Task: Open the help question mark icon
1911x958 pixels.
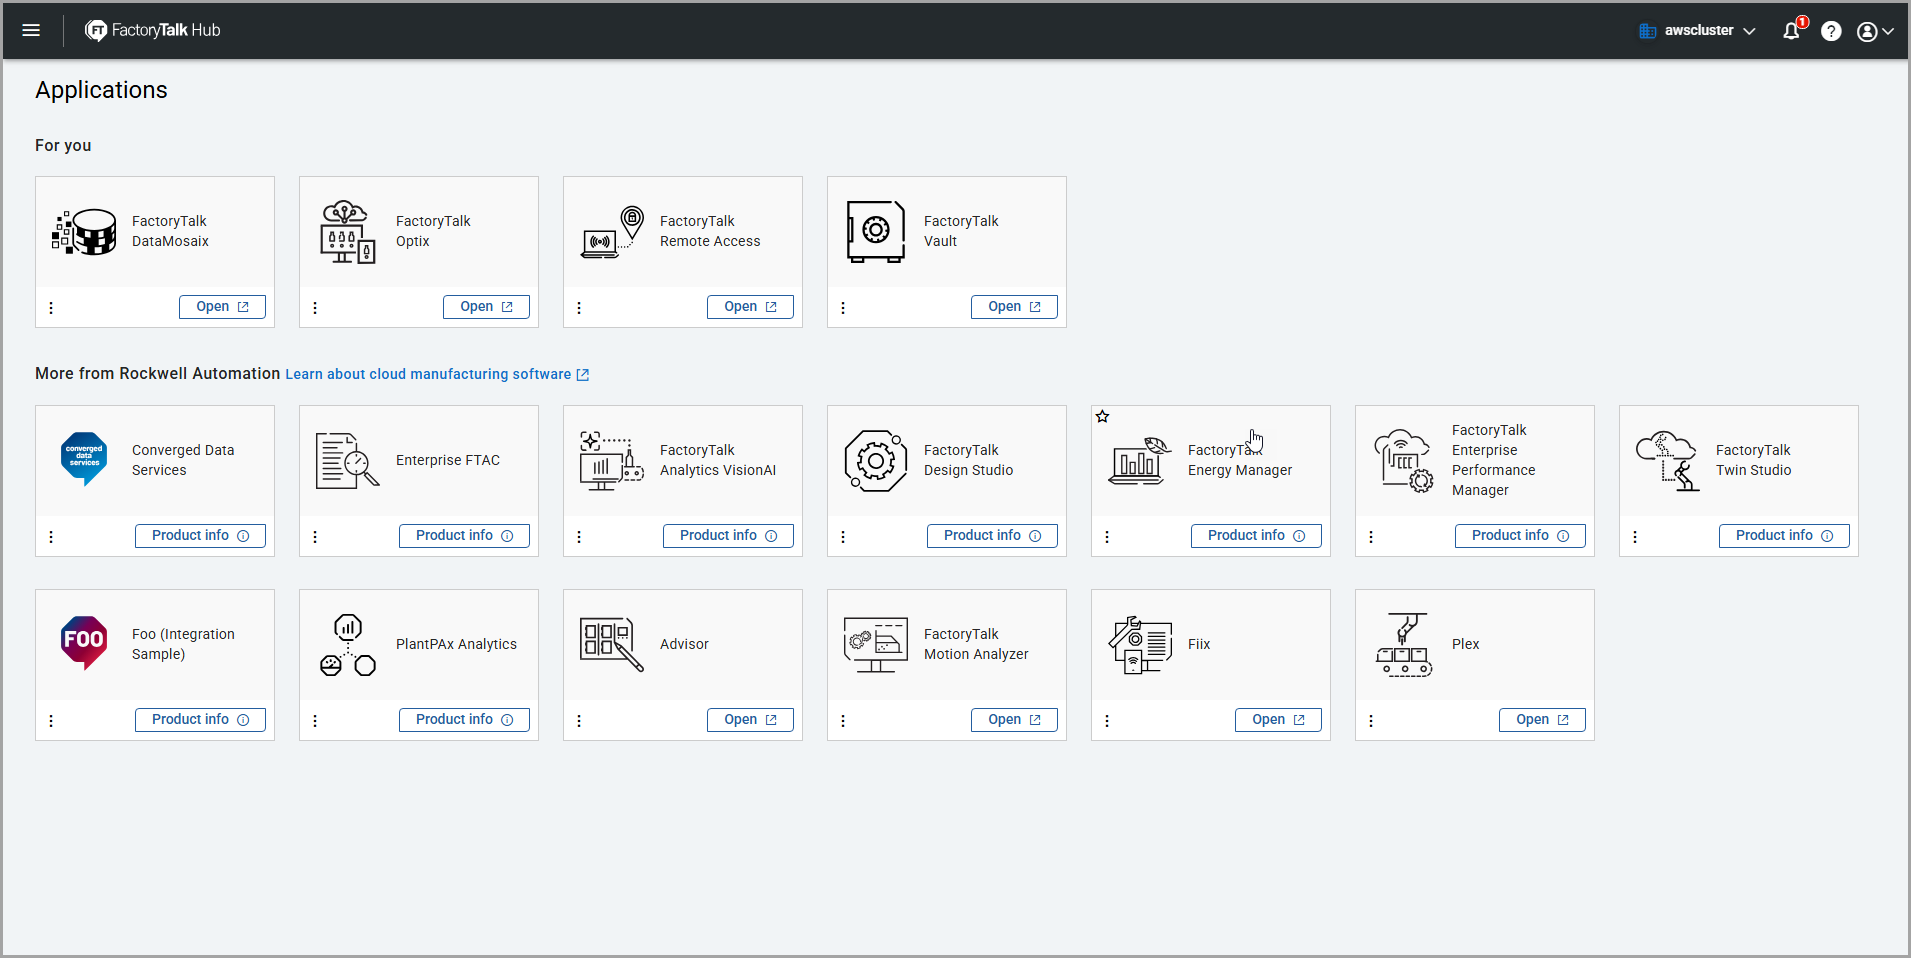Action: (1831, 31)
